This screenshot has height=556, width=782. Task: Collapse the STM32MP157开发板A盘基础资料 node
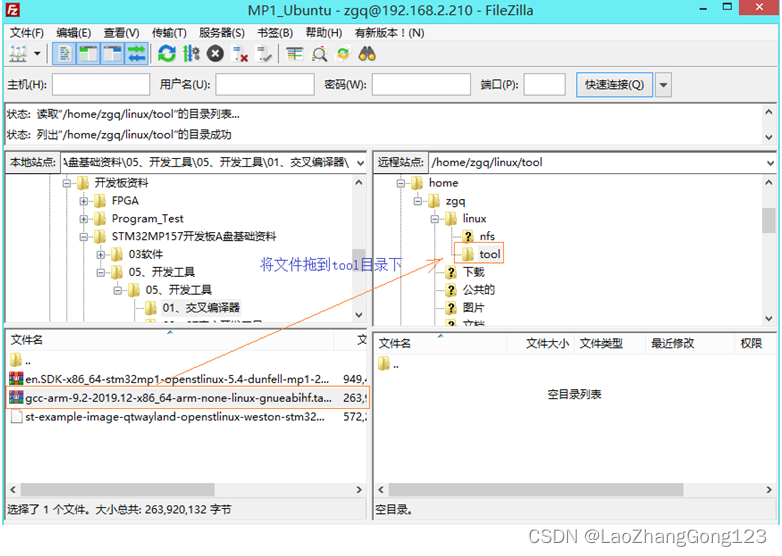(83, 237)
